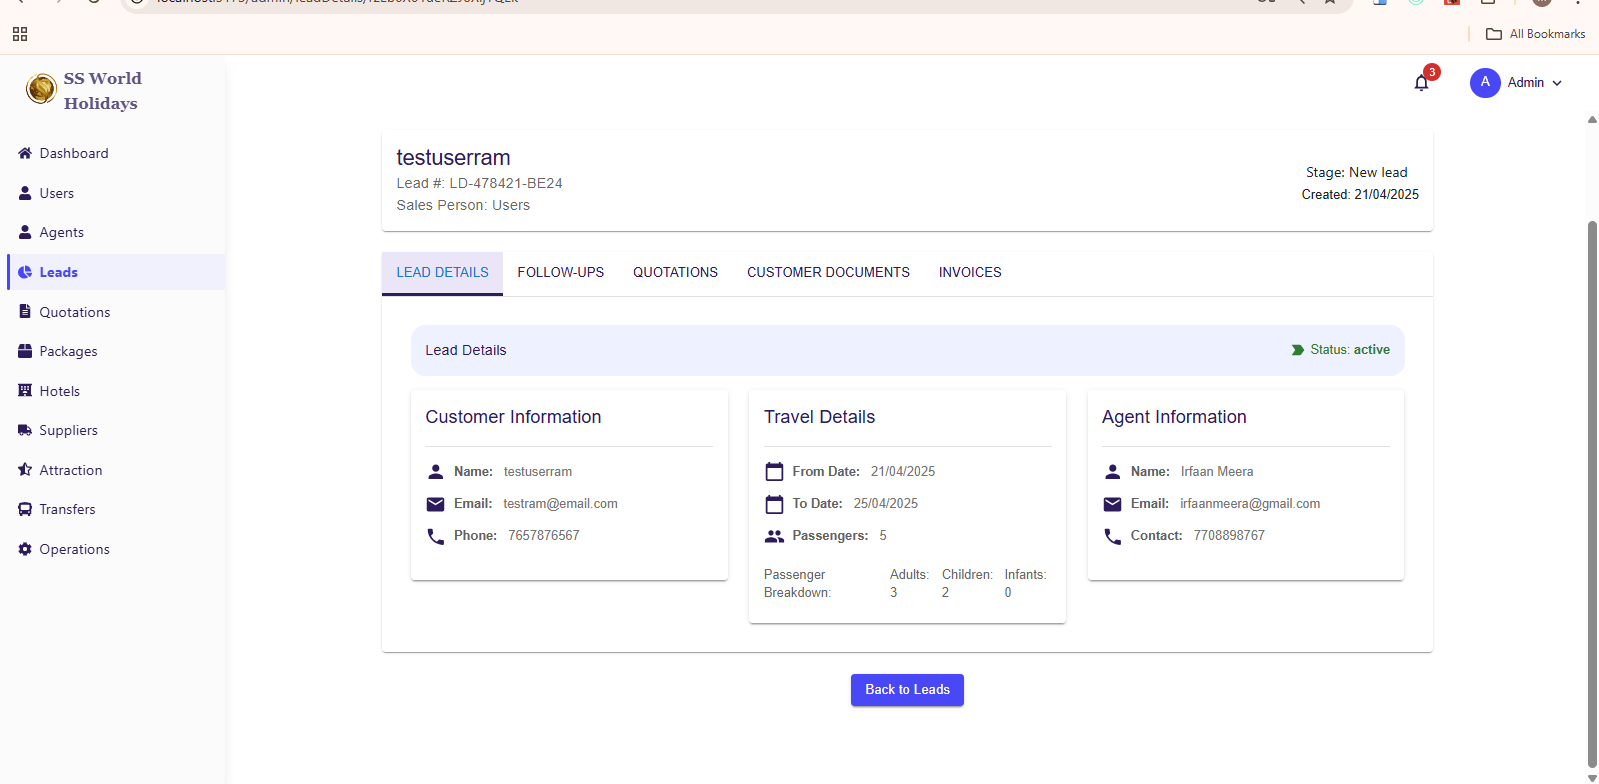The width and height of the screenshot is (1599, 784).
Task: Go to the Invoices tab
Action: [969, 272]
